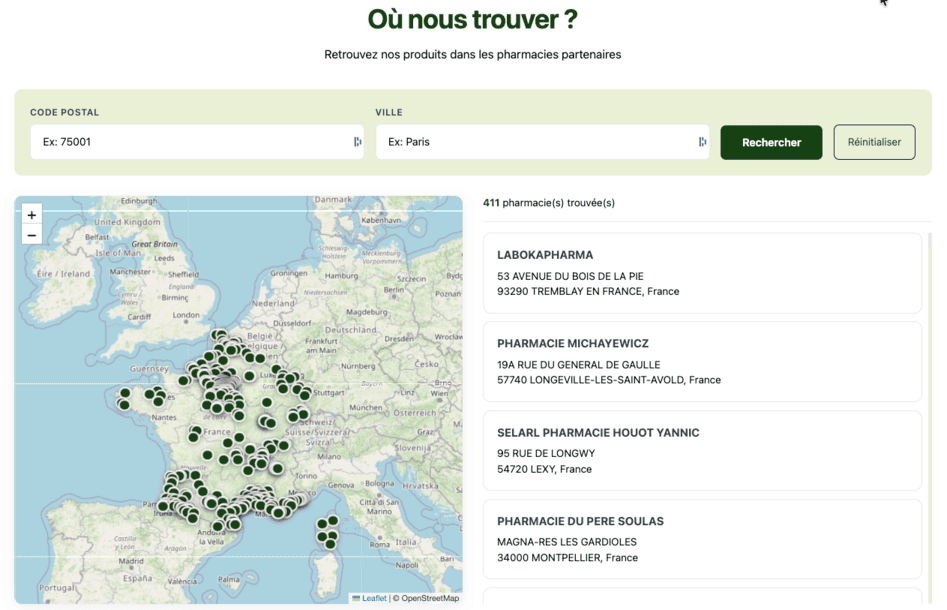Click 34000 MONTPELLIER, France text
This screenshot has width=947, height=610.
click(567, 557)
